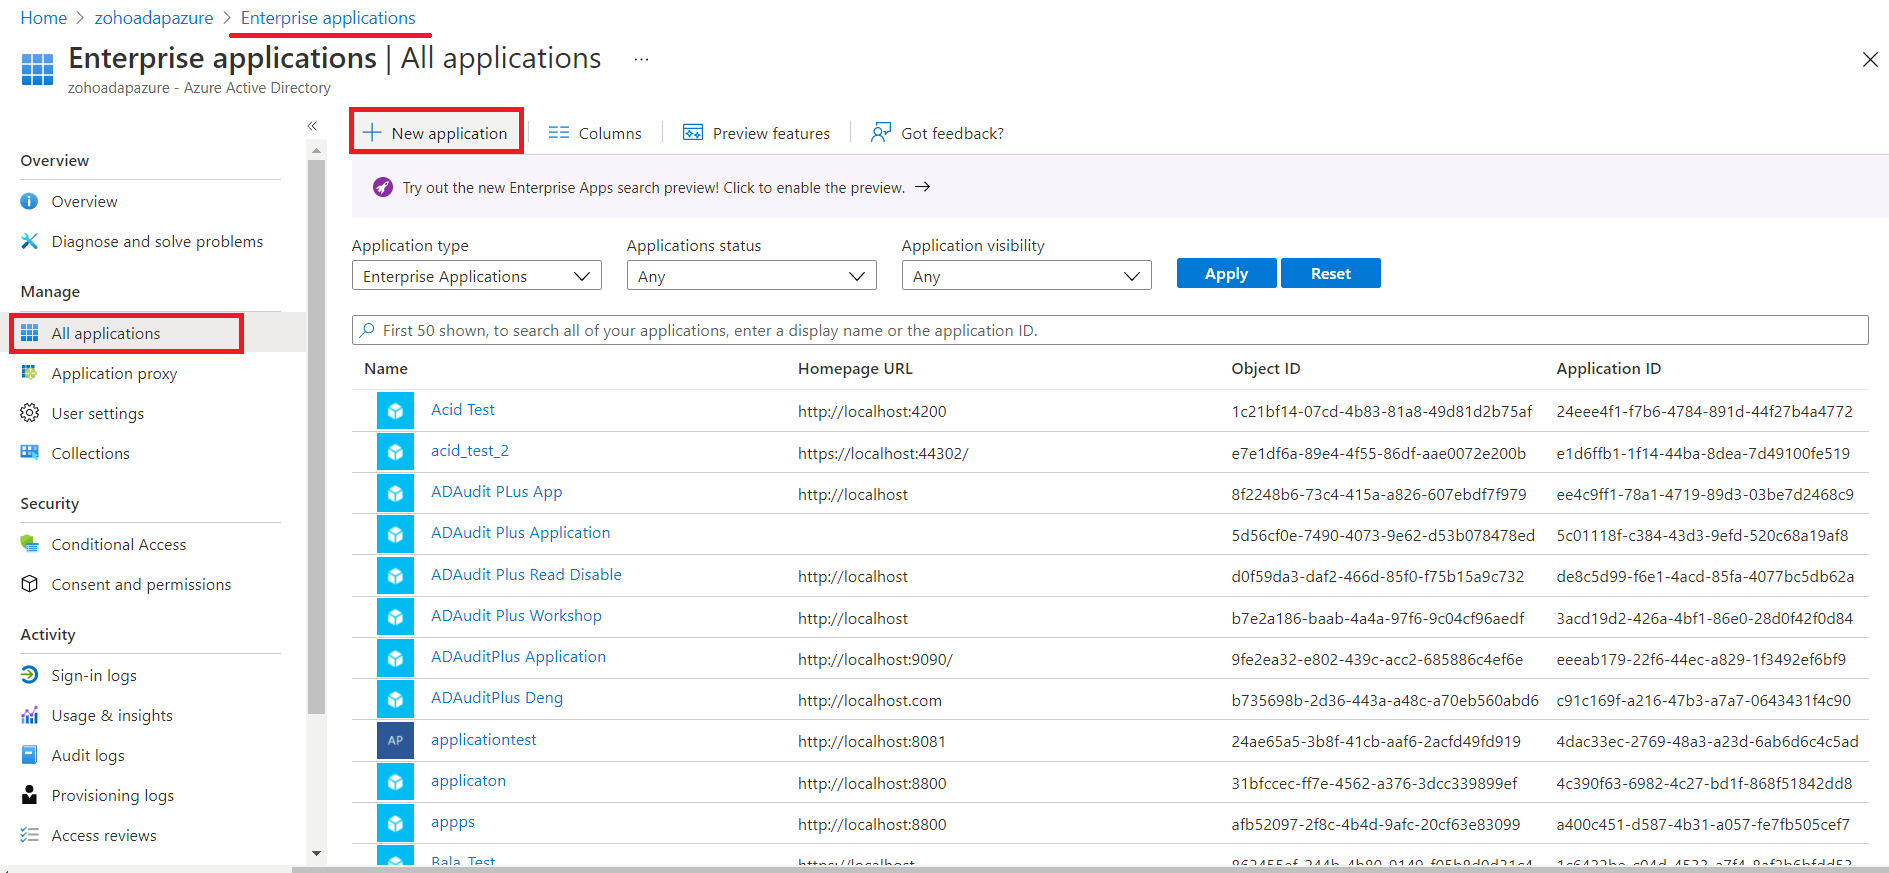Expand the Application type dropdown
The image size is (1889, 873).
[x=476, y=276]
